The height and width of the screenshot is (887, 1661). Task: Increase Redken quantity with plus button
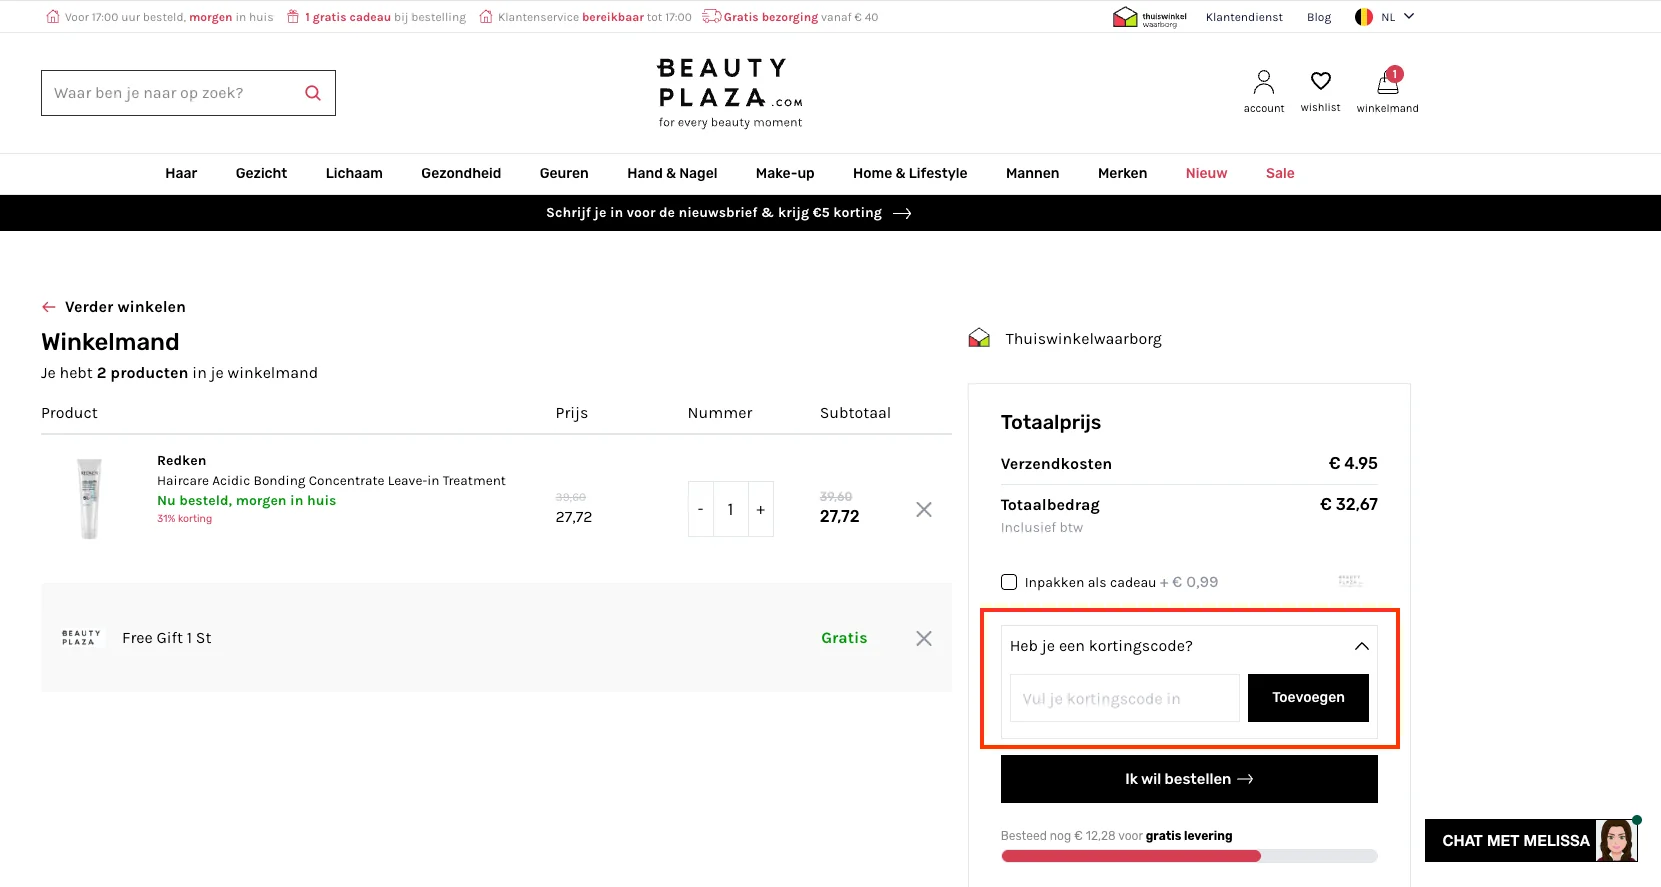click(x=761, y=510)
